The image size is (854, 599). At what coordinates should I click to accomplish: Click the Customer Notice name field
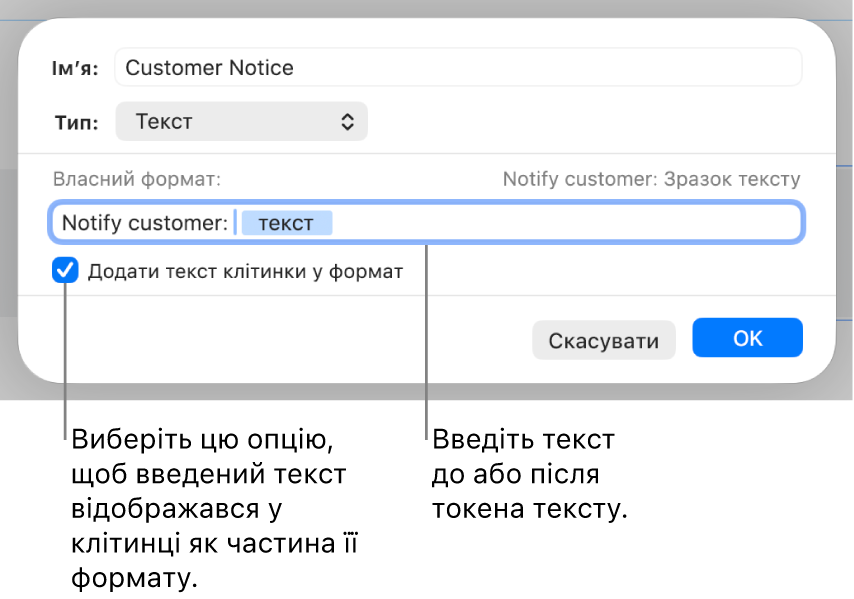point(458,68)
